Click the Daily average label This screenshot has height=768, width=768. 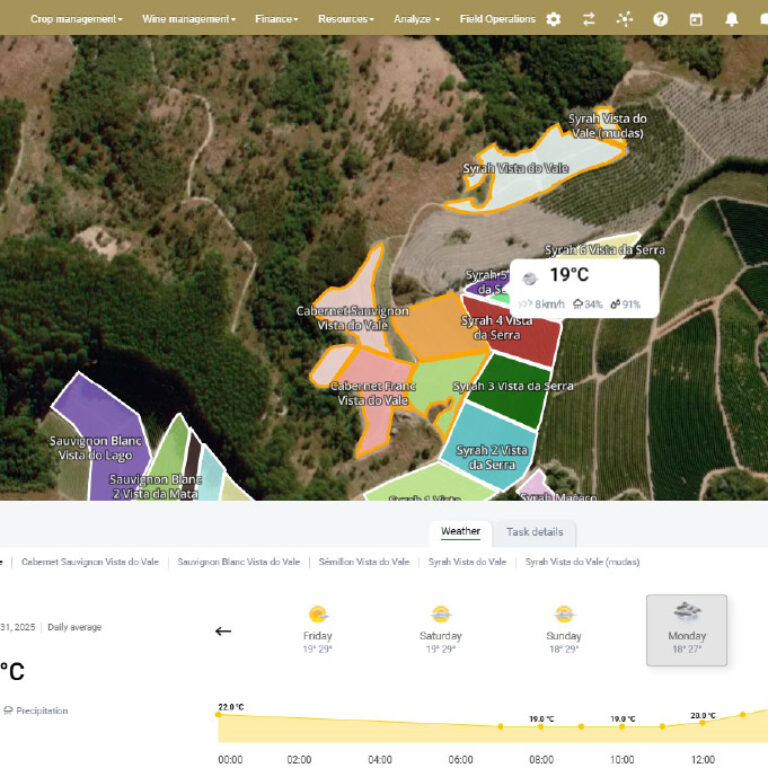(x=74, y=627)
